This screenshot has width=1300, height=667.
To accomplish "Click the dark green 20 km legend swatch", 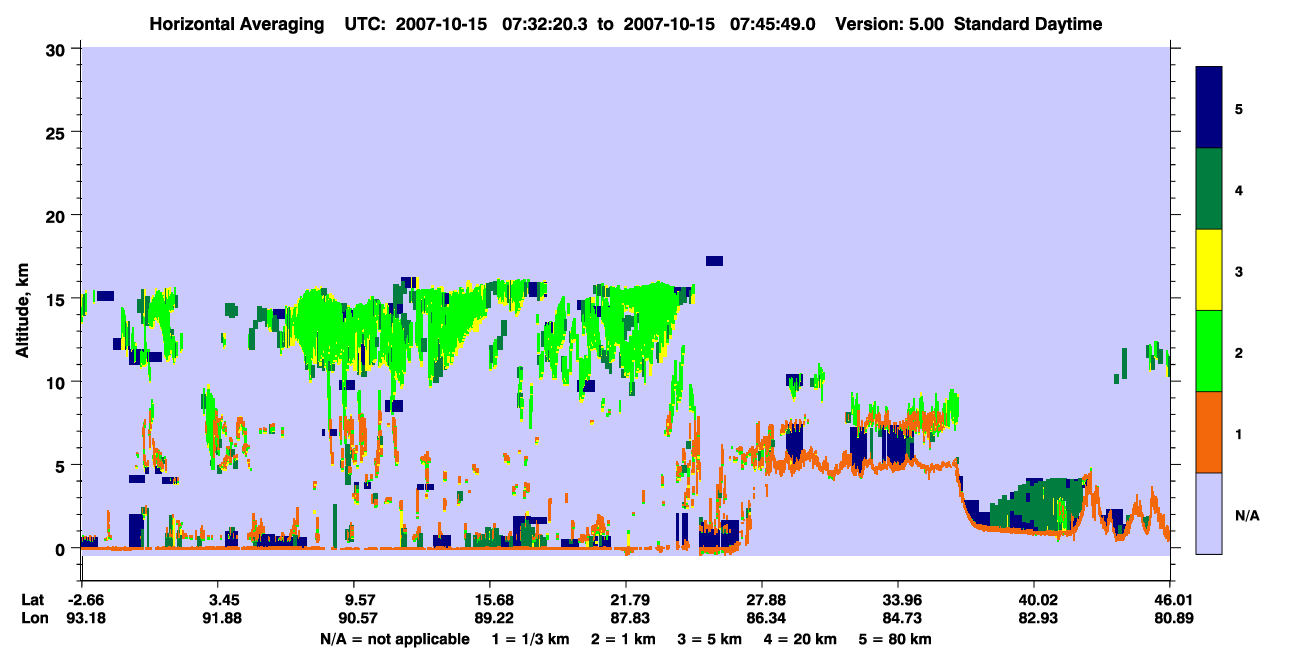I will tap(1209, 189).
